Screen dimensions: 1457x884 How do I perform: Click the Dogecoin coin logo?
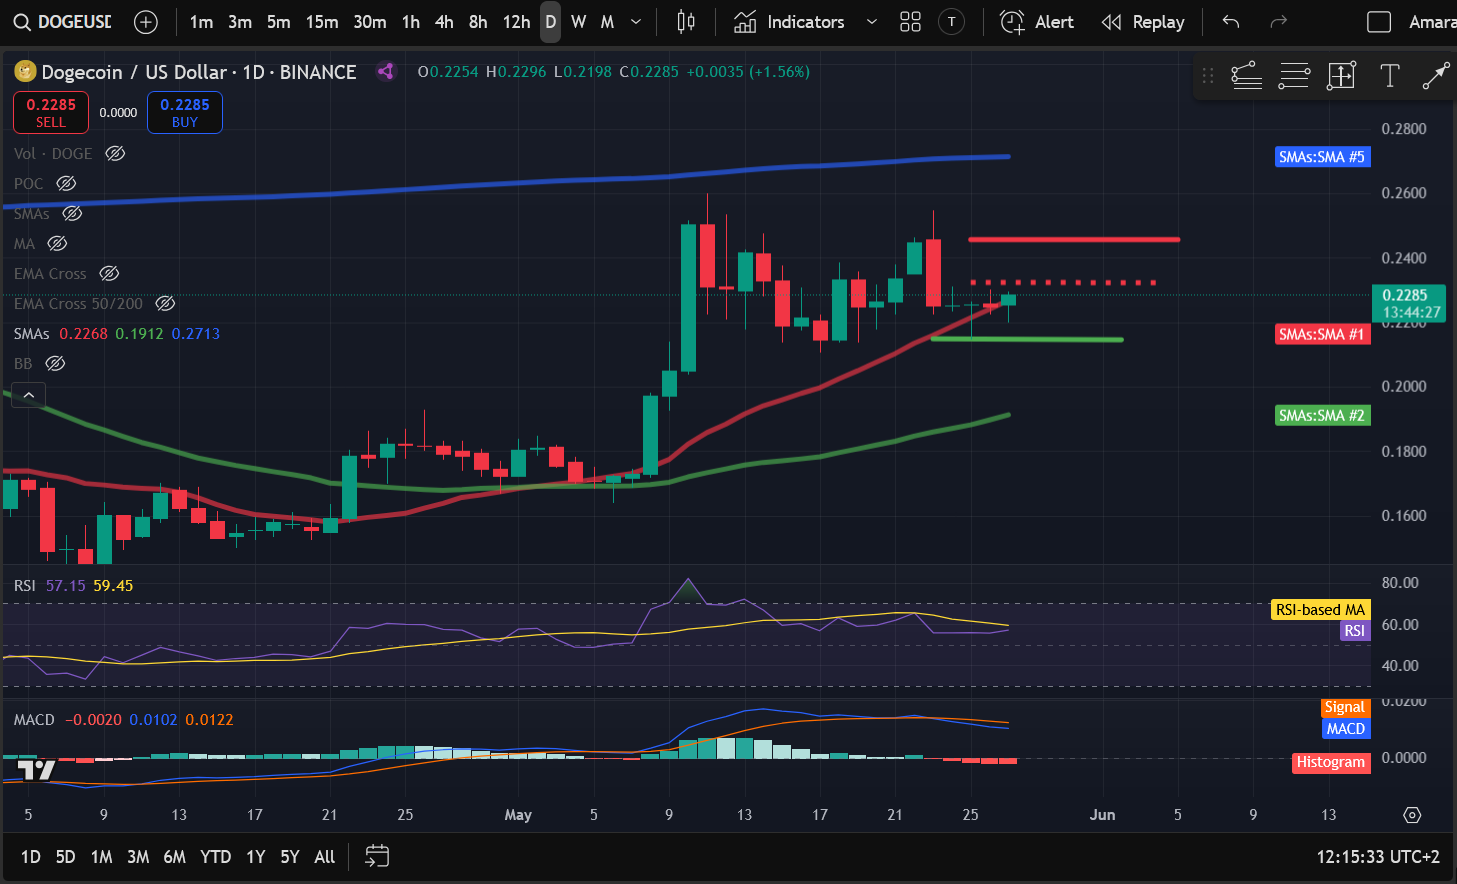coord(25,72)
